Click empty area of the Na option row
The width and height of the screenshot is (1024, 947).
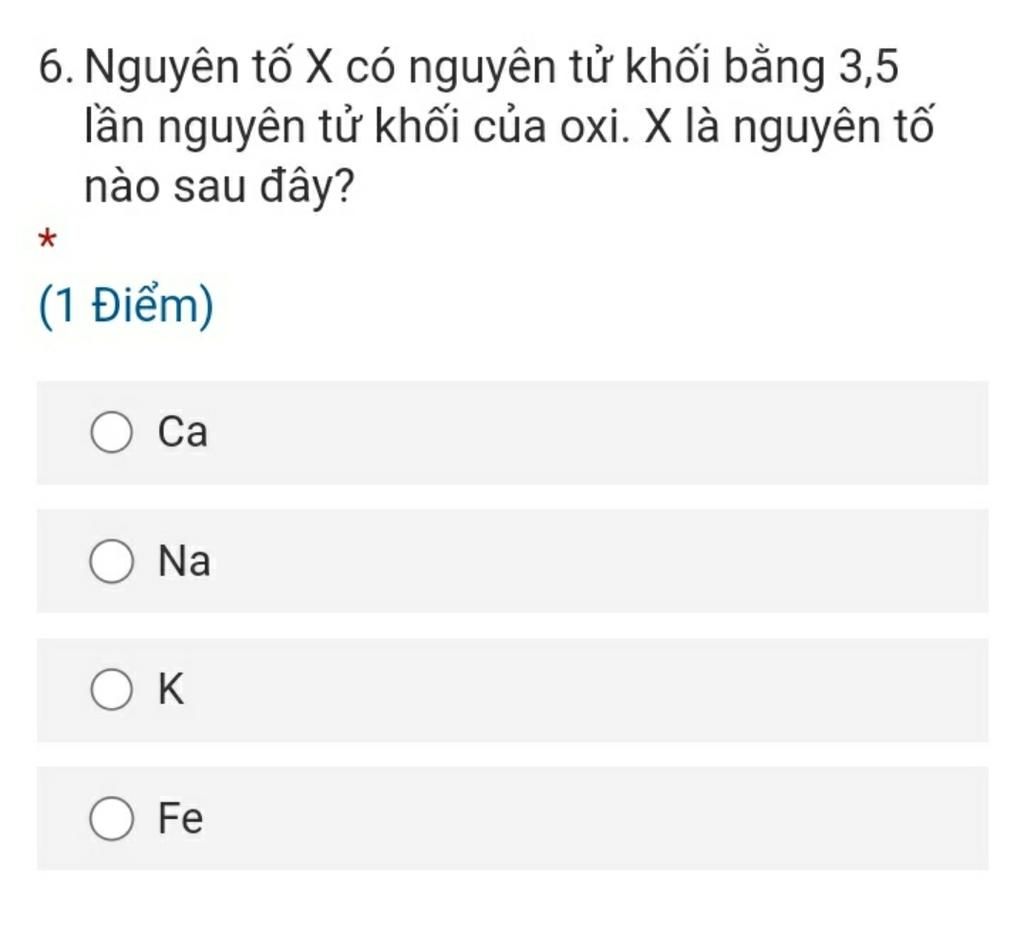588,561
